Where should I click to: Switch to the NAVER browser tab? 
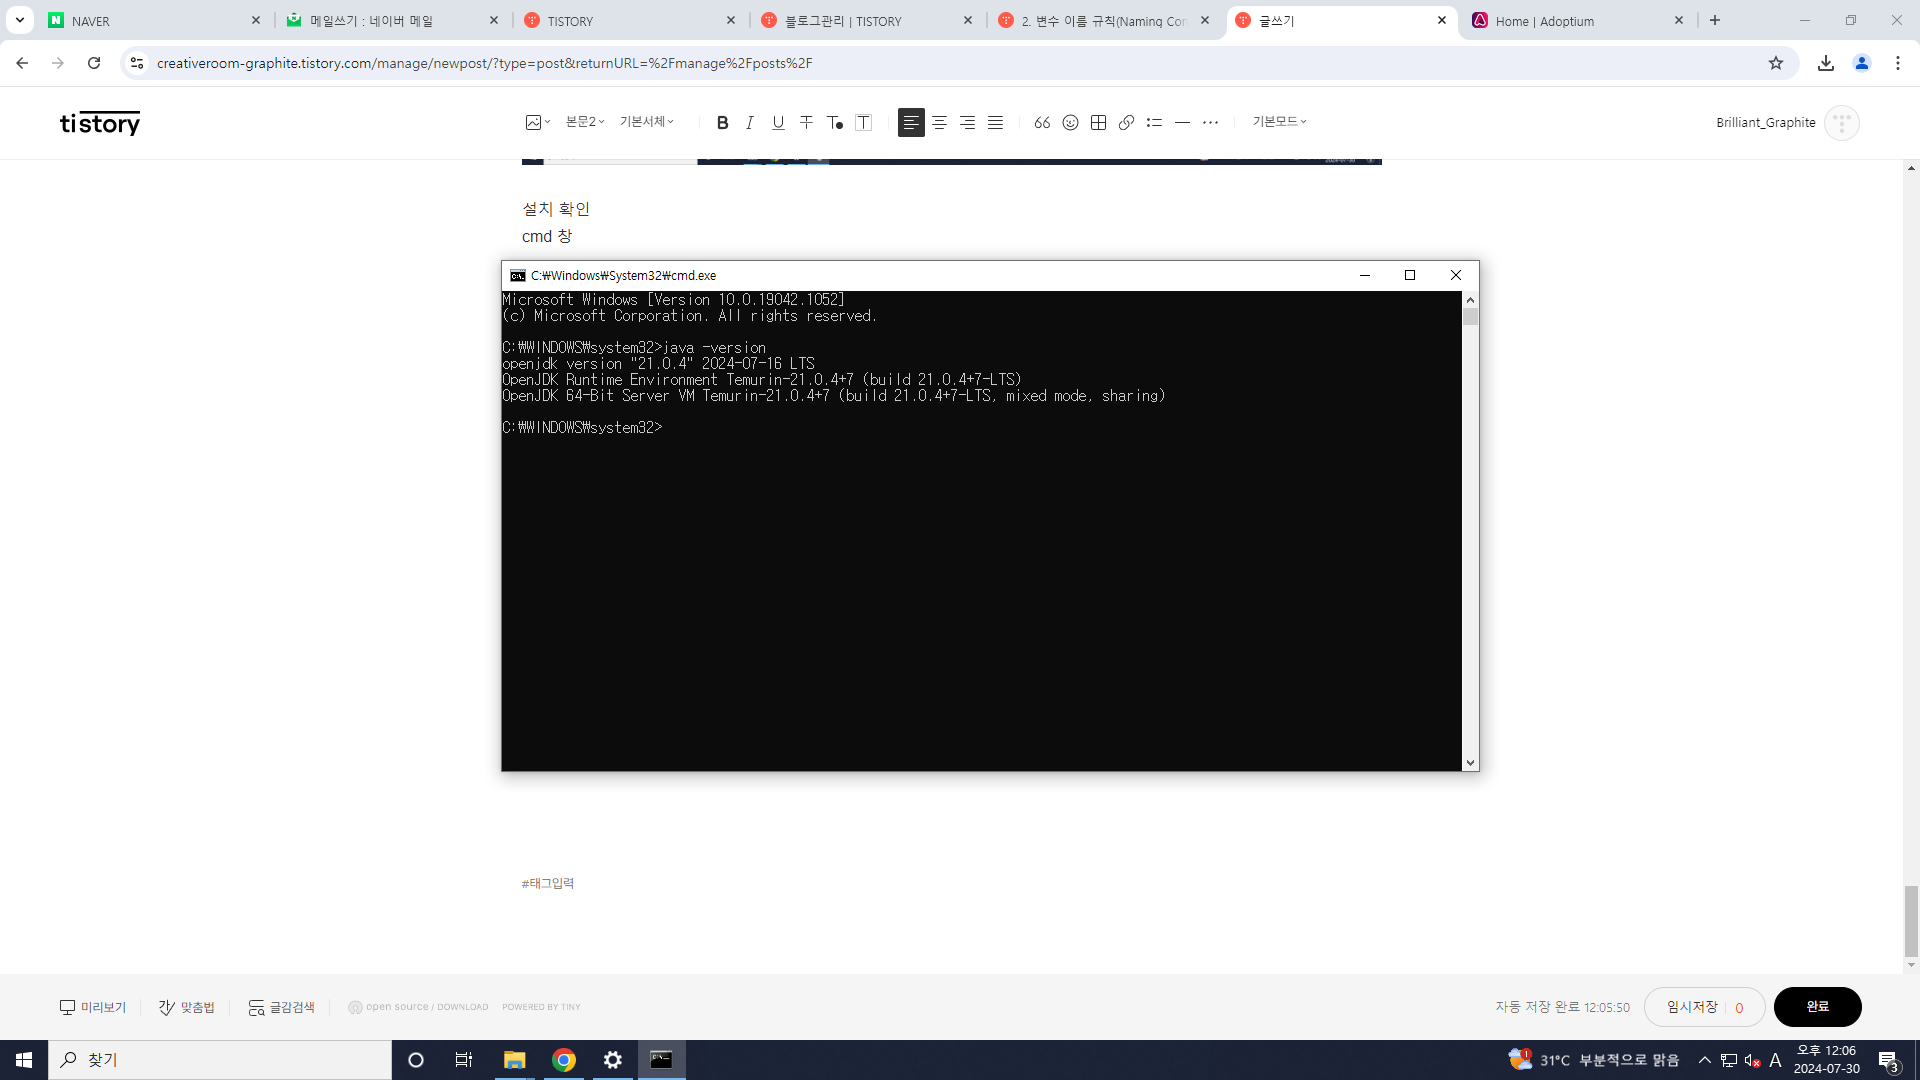(150, 21)
